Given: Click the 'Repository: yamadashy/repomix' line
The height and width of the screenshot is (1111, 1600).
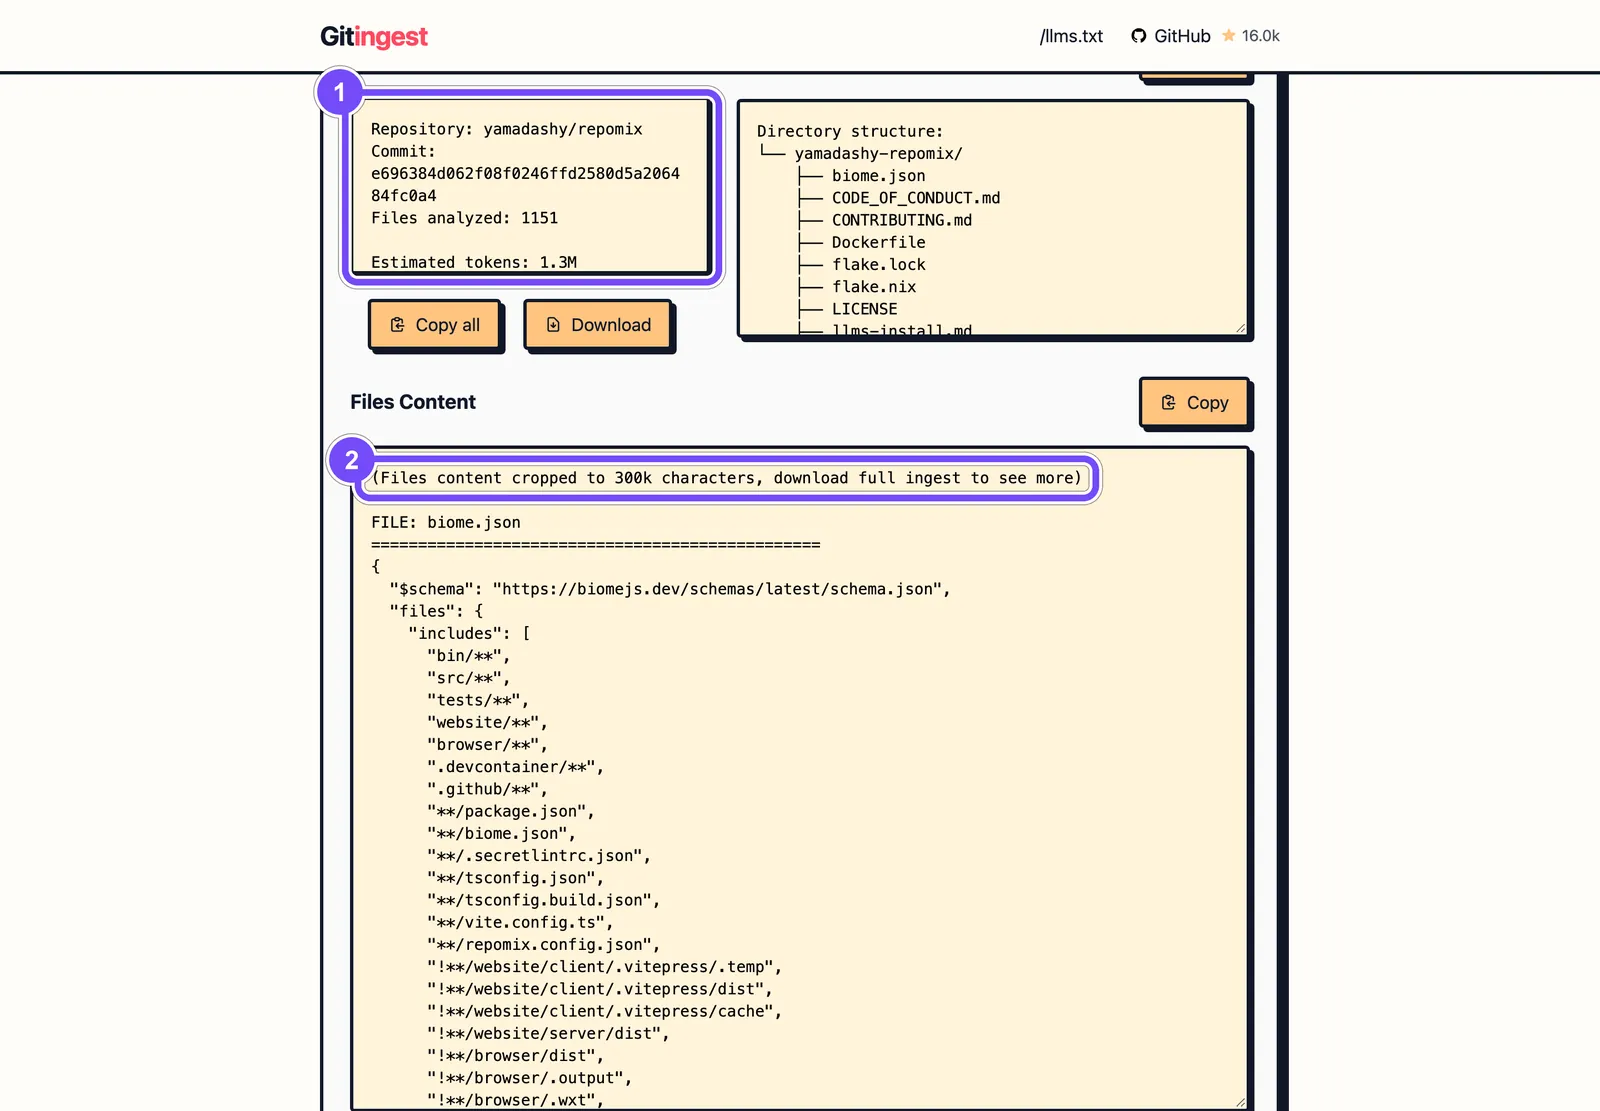Looking at the screenshot, I should tap(507, 129).
